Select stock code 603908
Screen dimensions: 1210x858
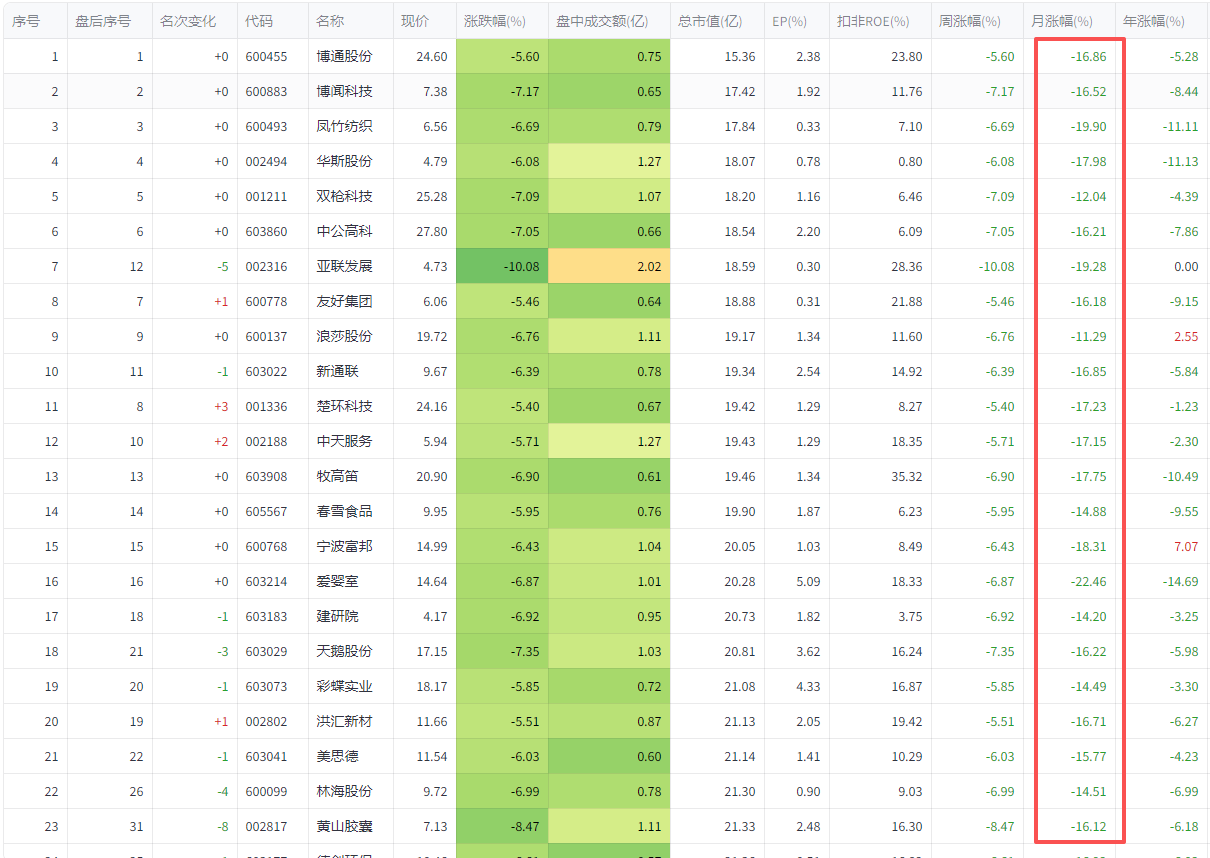pos(266,477)
